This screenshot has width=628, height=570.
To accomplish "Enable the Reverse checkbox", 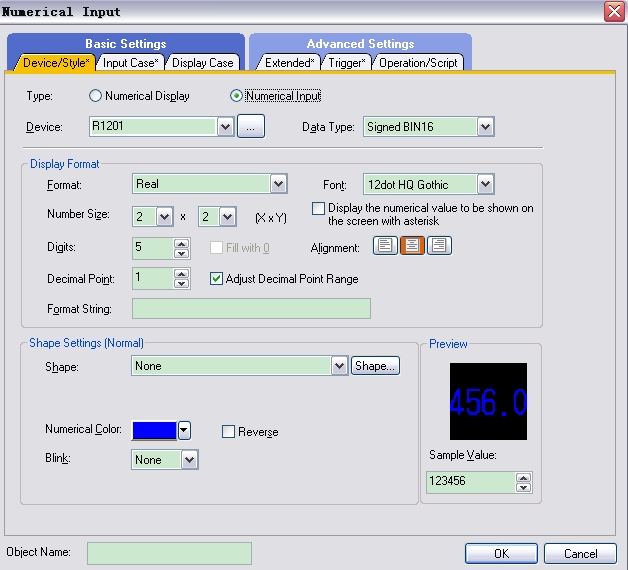I will pyautogui.click(x=228, y=432).
